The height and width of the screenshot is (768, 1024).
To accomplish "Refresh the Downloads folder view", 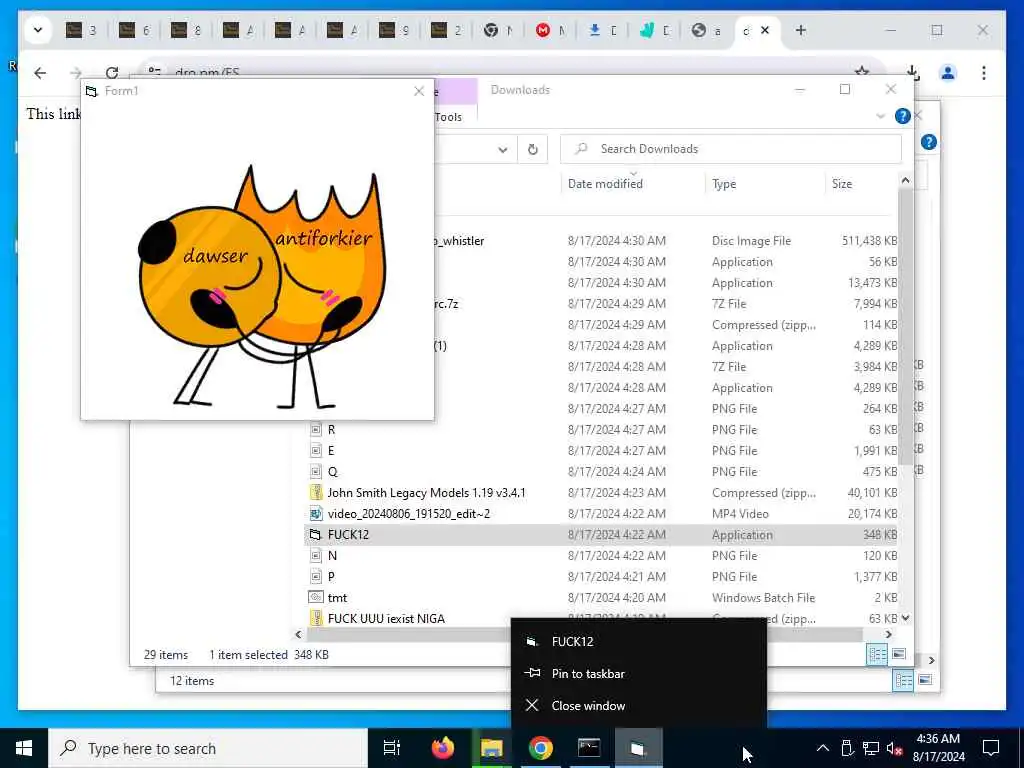I will tap(533, 150).
